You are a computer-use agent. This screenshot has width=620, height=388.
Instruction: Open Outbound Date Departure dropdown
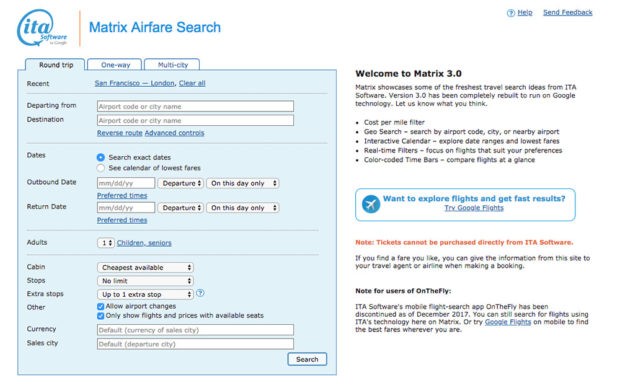(x=181, y=183)
